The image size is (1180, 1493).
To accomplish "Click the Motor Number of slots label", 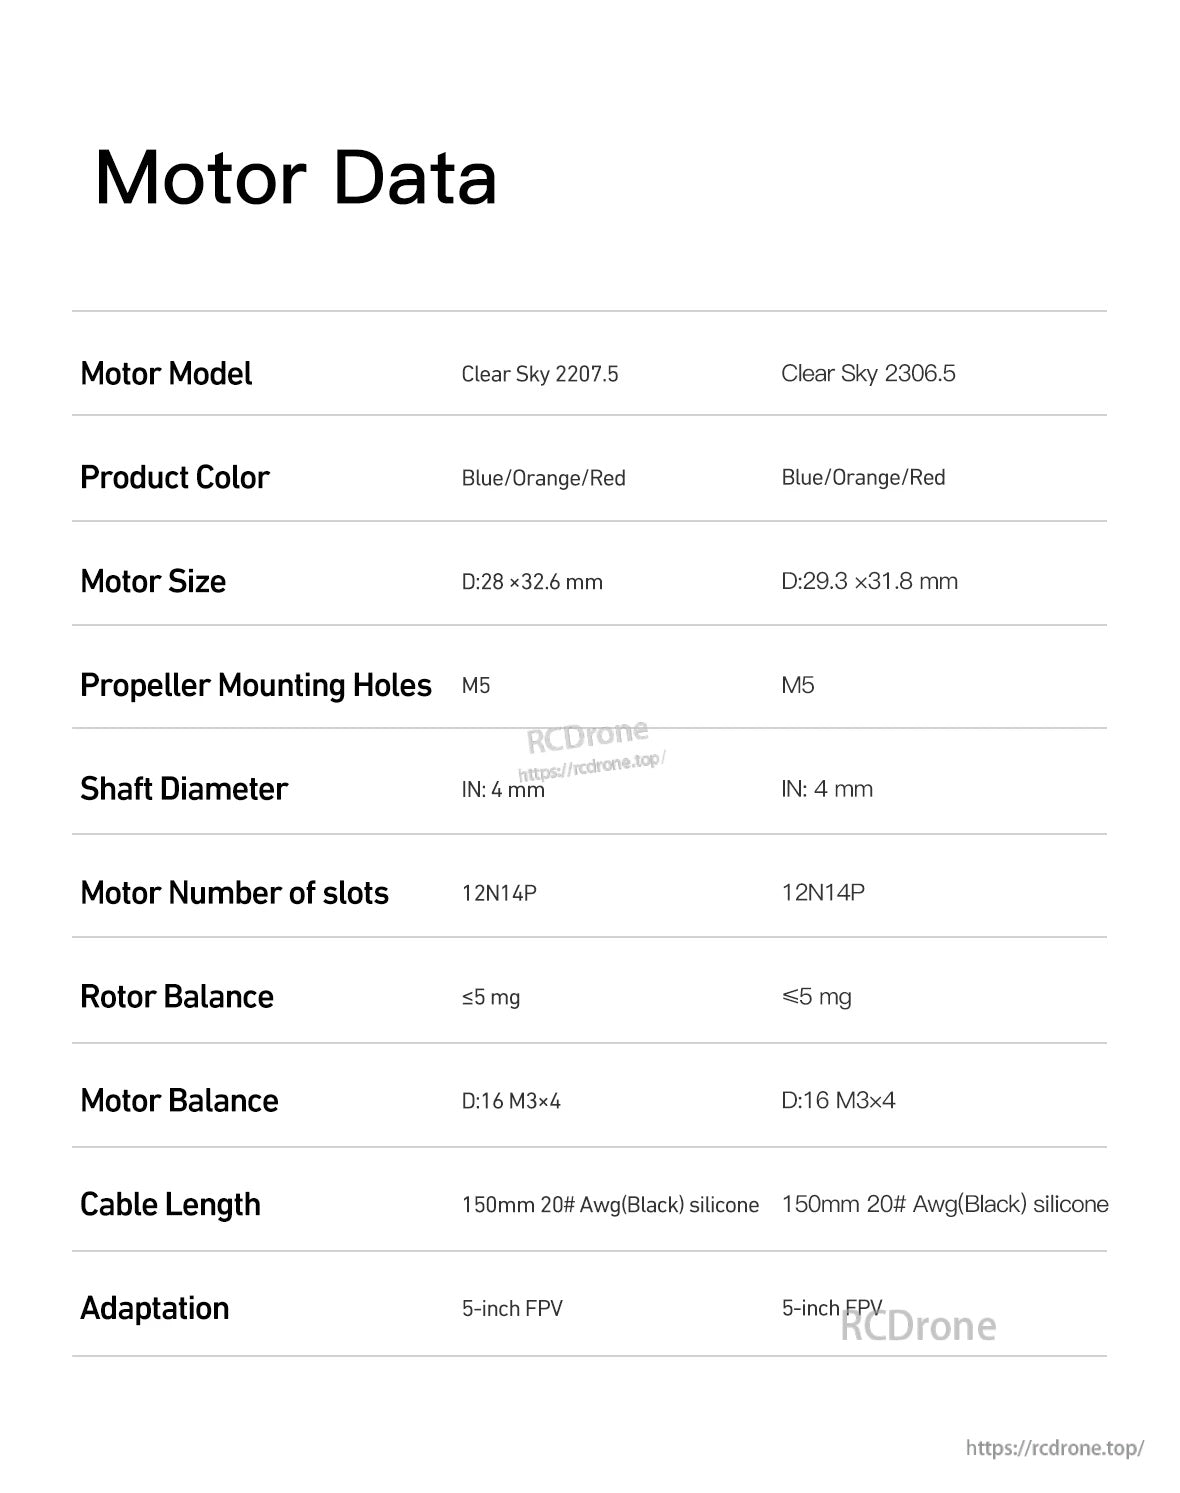I will (x=234, y=892).
